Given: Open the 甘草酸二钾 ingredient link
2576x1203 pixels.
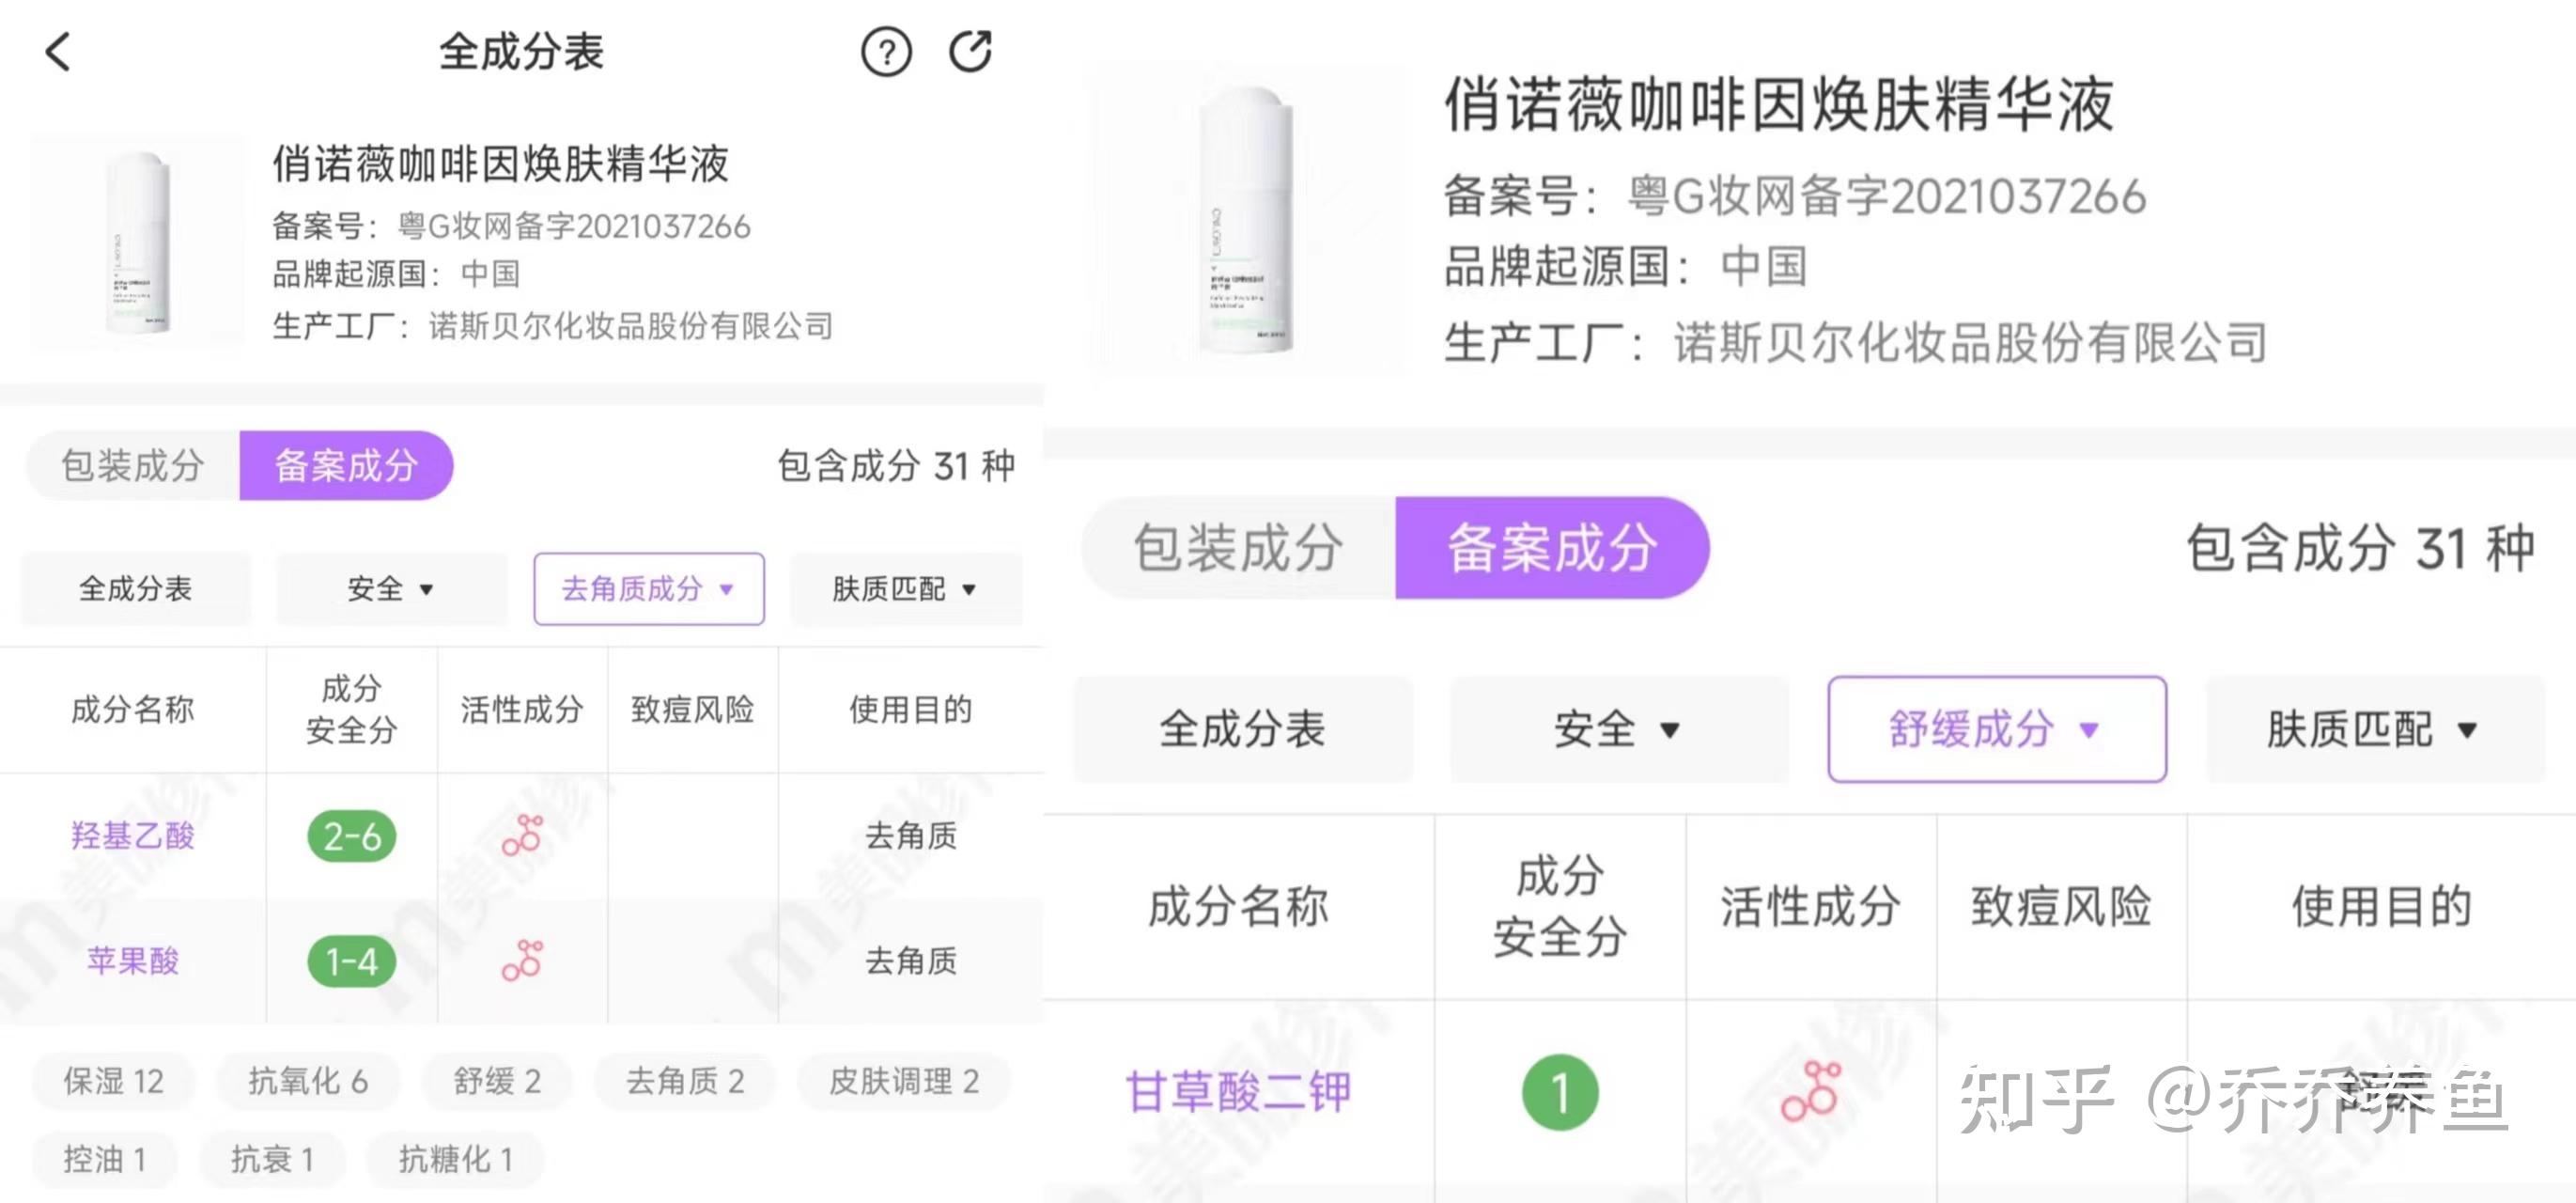Looking at the screenshot, I should click(1238, 1091).
